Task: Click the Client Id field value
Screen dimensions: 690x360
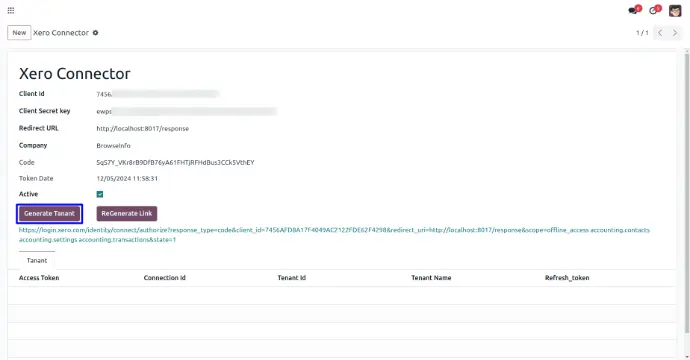Action: pyautogui.click(x=158, y=94)
